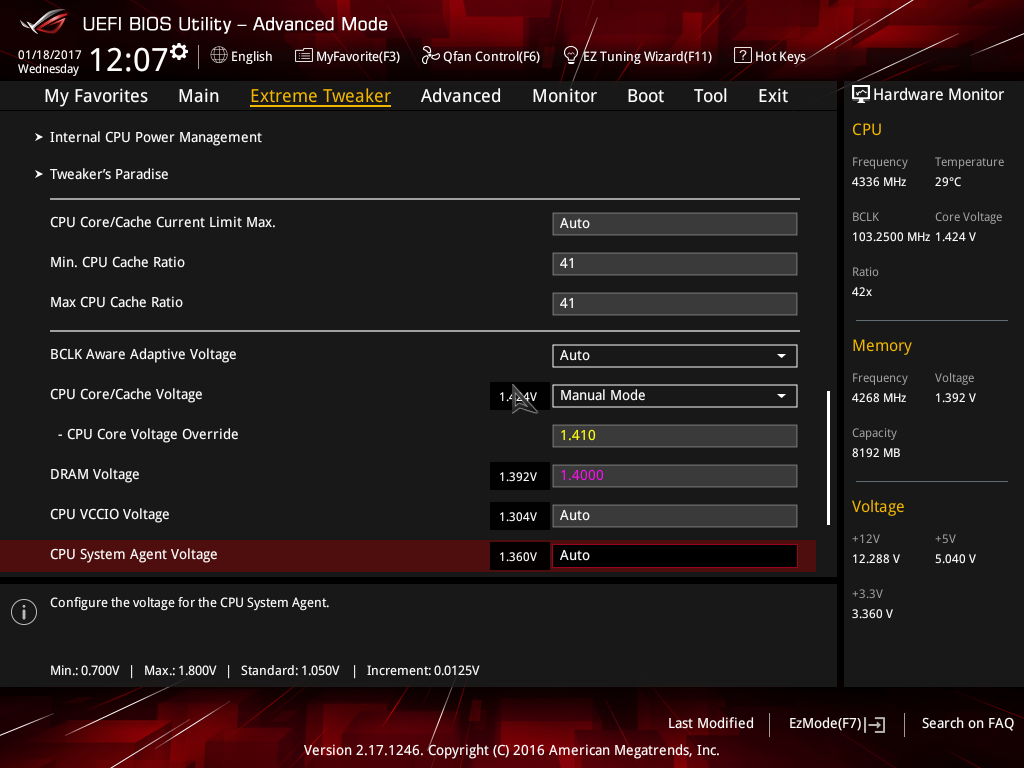The width and height of the screenshot is (1024, 768).
Task: Click +5V reading 5.040 V
Action: (x=955, y=559)
